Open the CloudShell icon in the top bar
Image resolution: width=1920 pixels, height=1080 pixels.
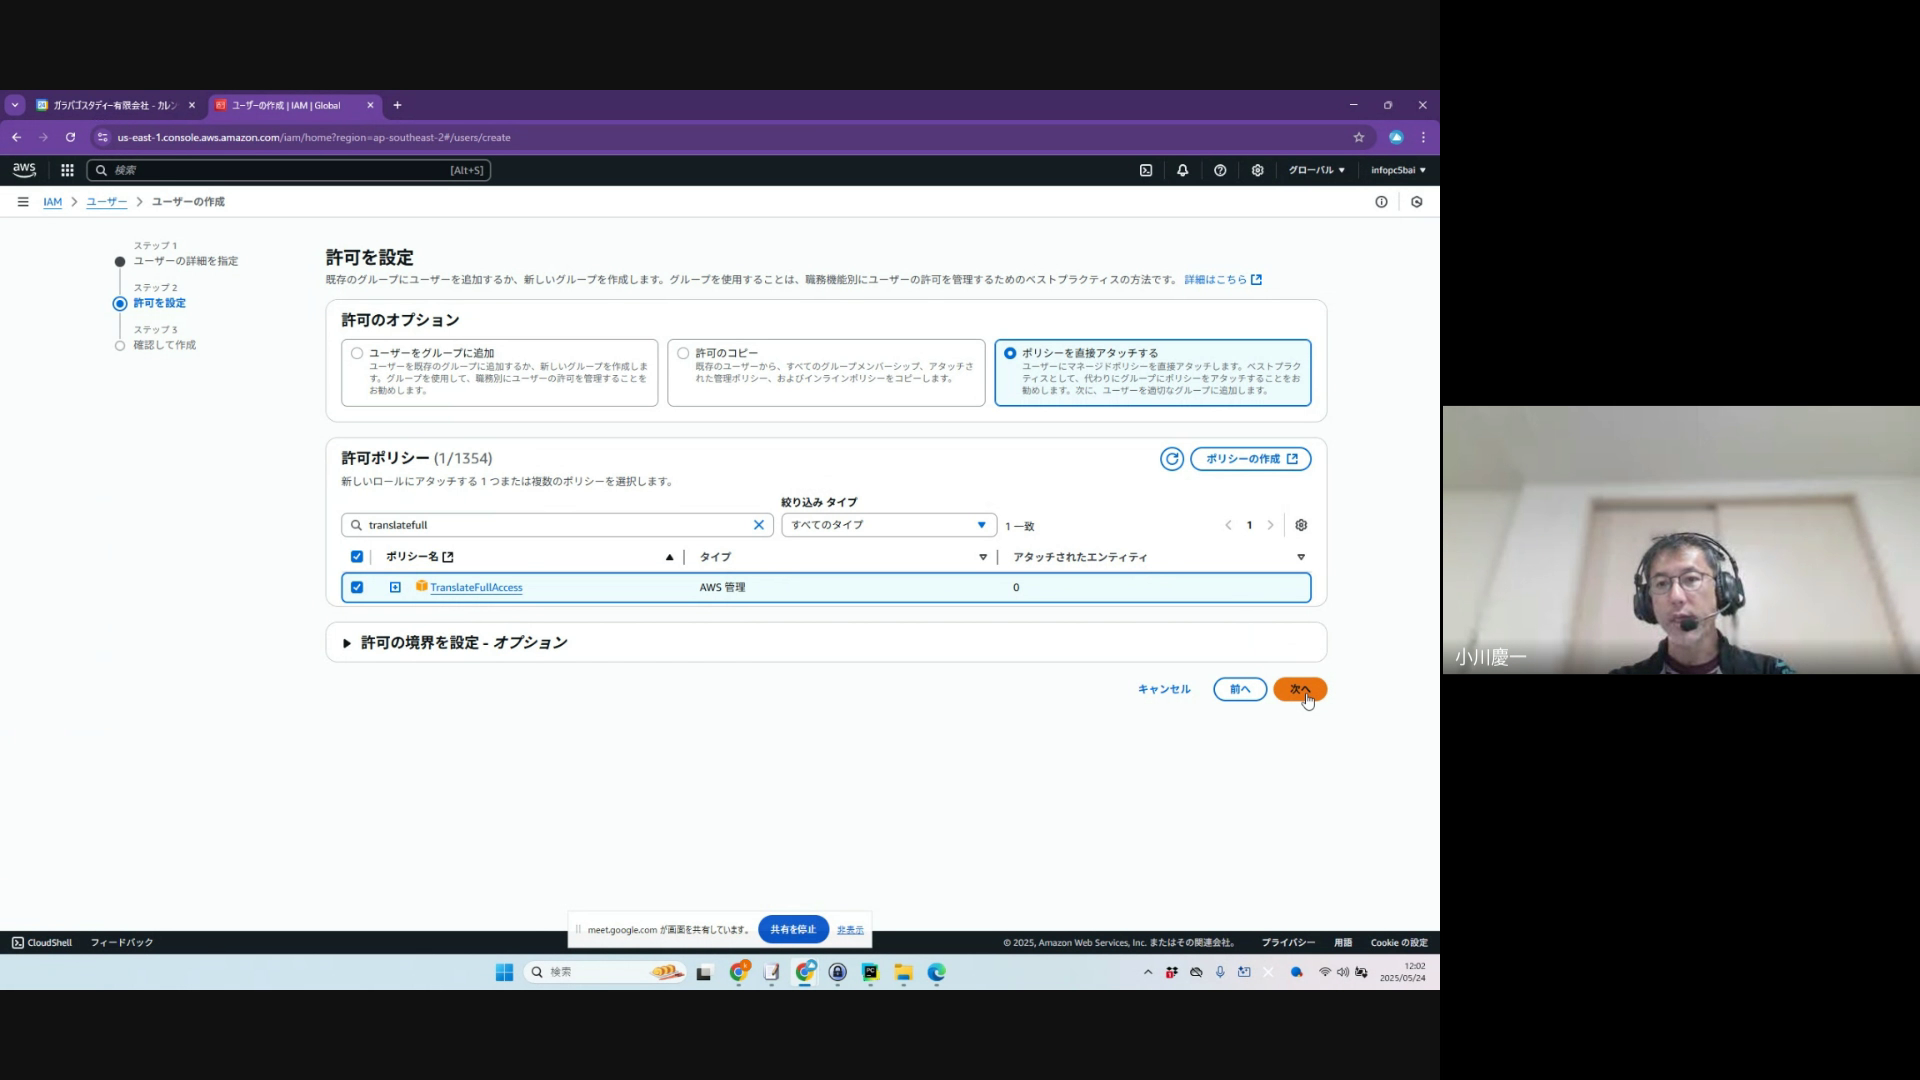pyautogui.click(x=1146, y=170)
